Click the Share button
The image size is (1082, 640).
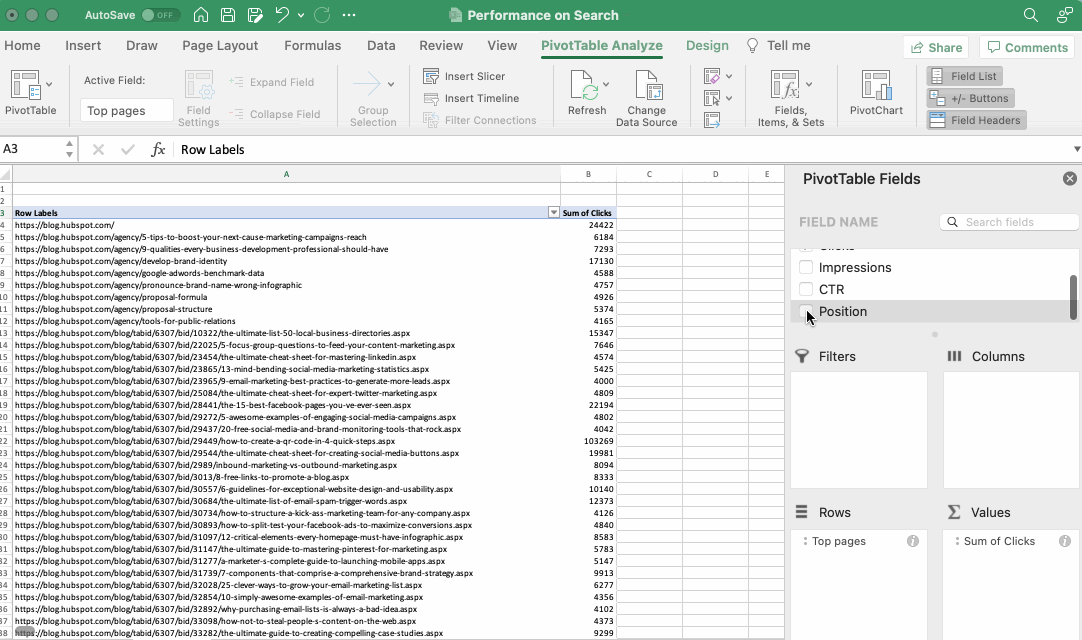pyautogui.click(x=936, y=47)
